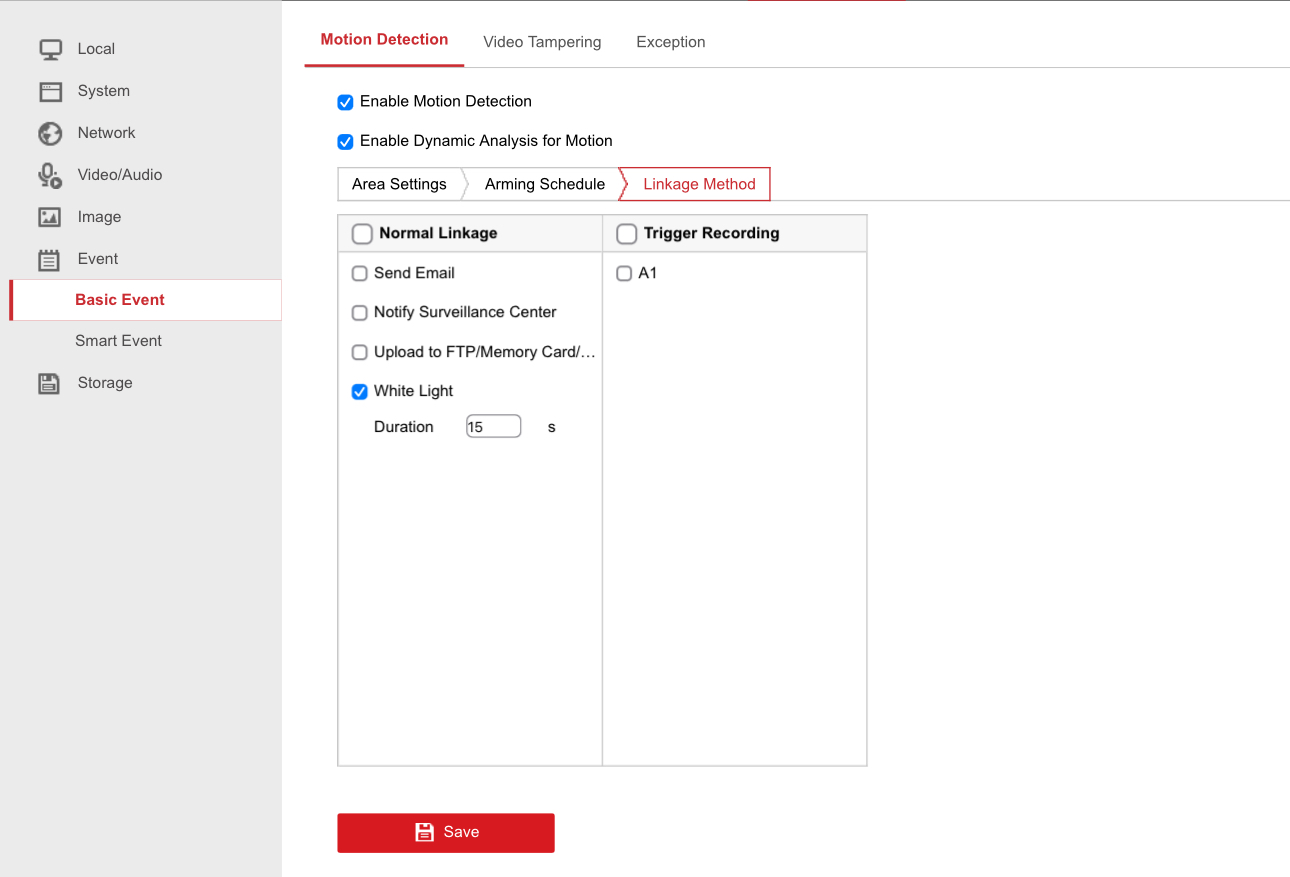
Task: Click the Image picture icon
Action: click(x=50, y=217)
